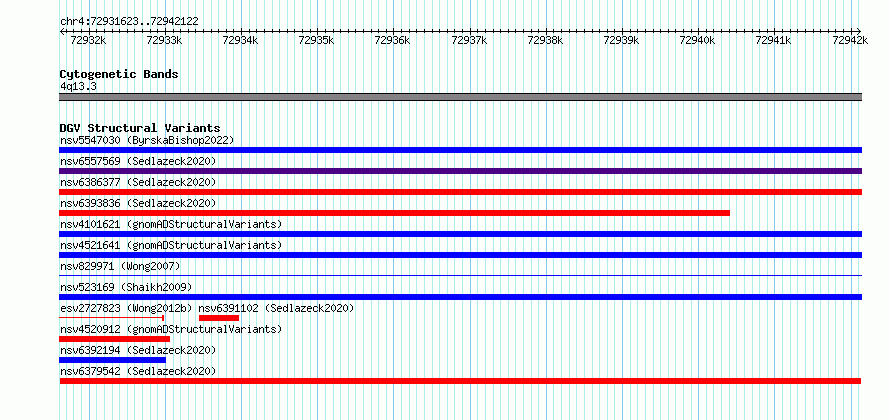This screenshot has width=890, height=420.
Task: Click the DGV Structural Variants track title
Action: [140, 128]
